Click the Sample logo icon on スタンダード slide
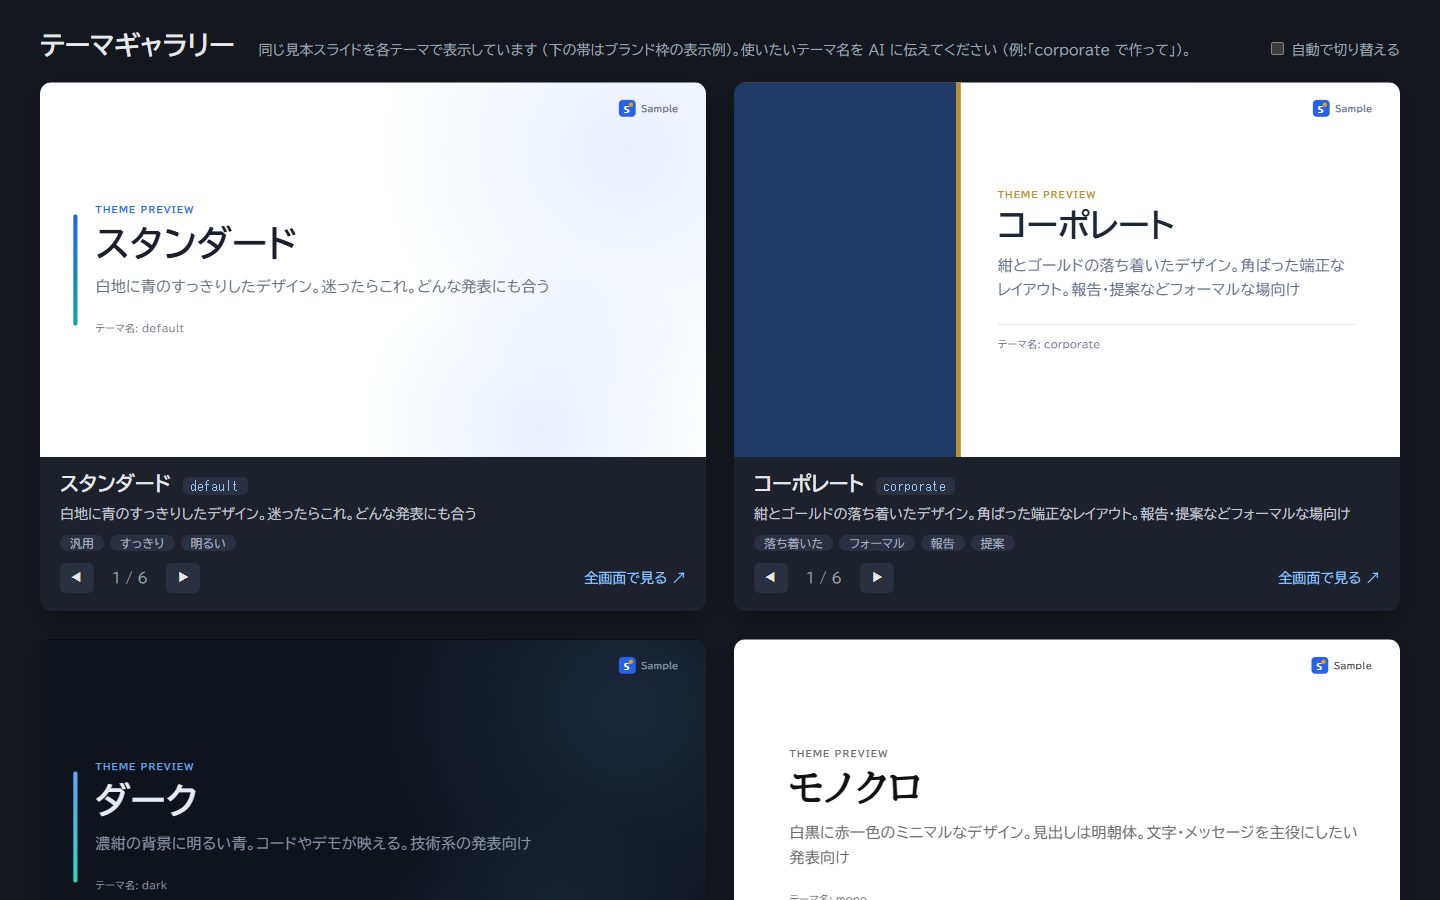Screen dimensions: 1440x900 tap(627, 108)
